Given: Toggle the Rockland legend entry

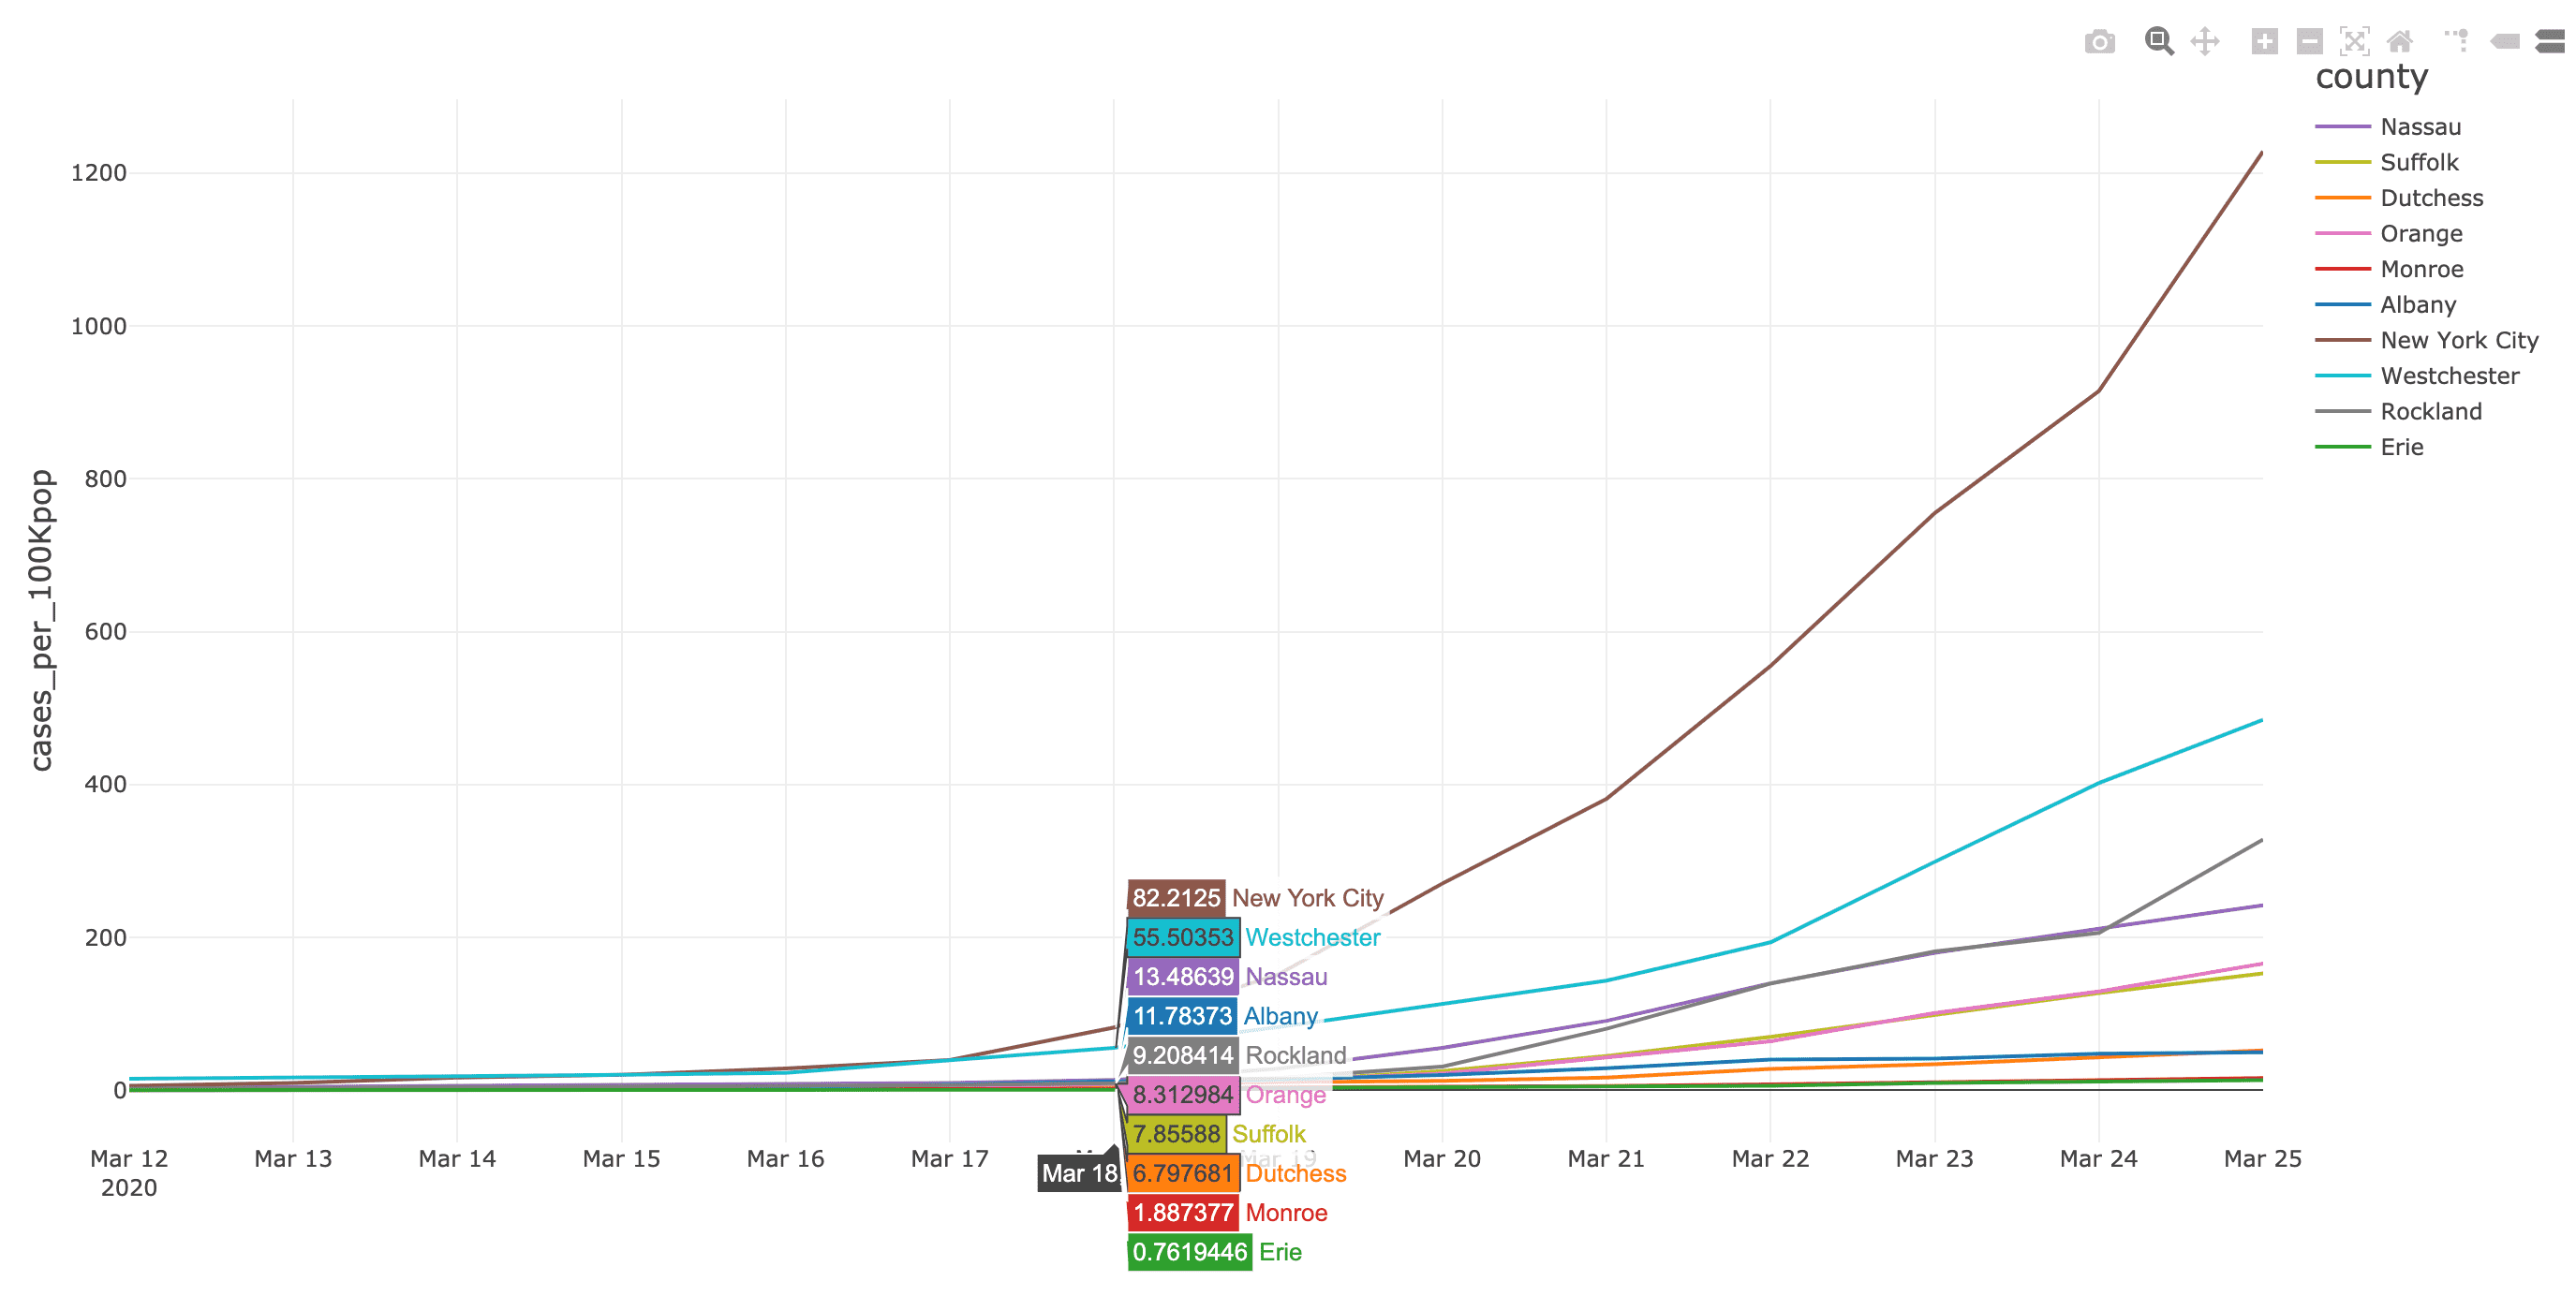Looking at the screenshot, I should pos(2430,412).
